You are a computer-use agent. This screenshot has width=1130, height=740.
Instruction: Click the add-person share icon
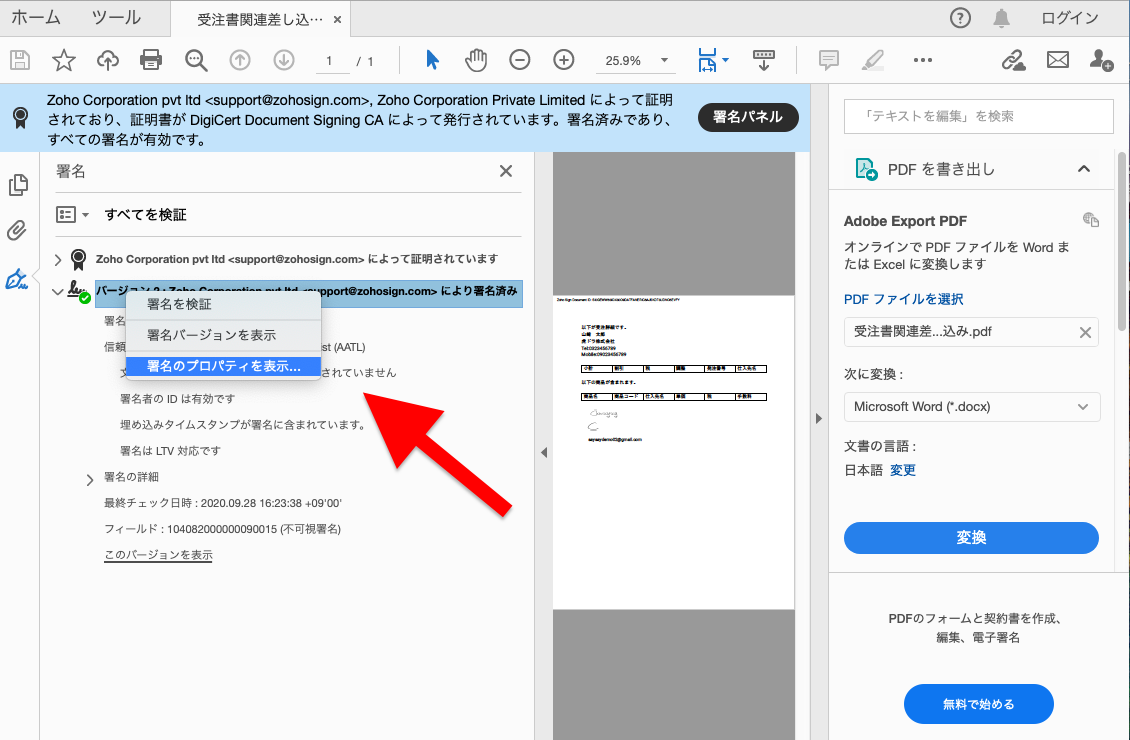pyautogui.click(x=1102, y=60)
